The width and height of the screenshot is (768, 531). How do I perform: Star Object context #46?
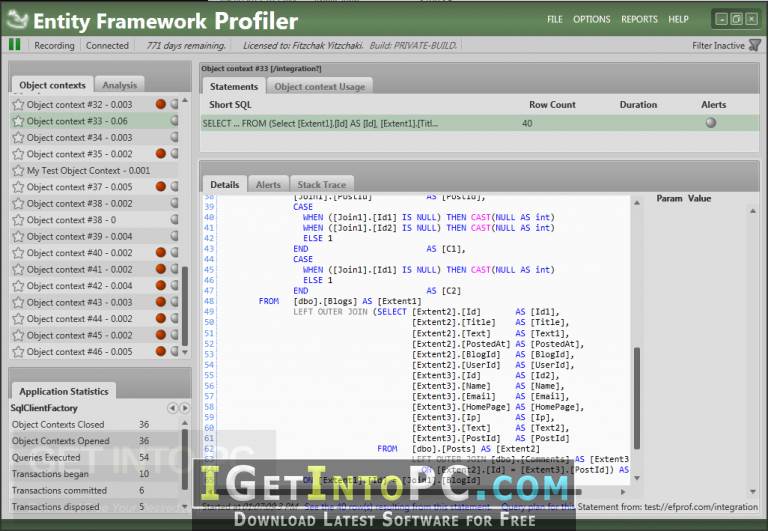19,352
